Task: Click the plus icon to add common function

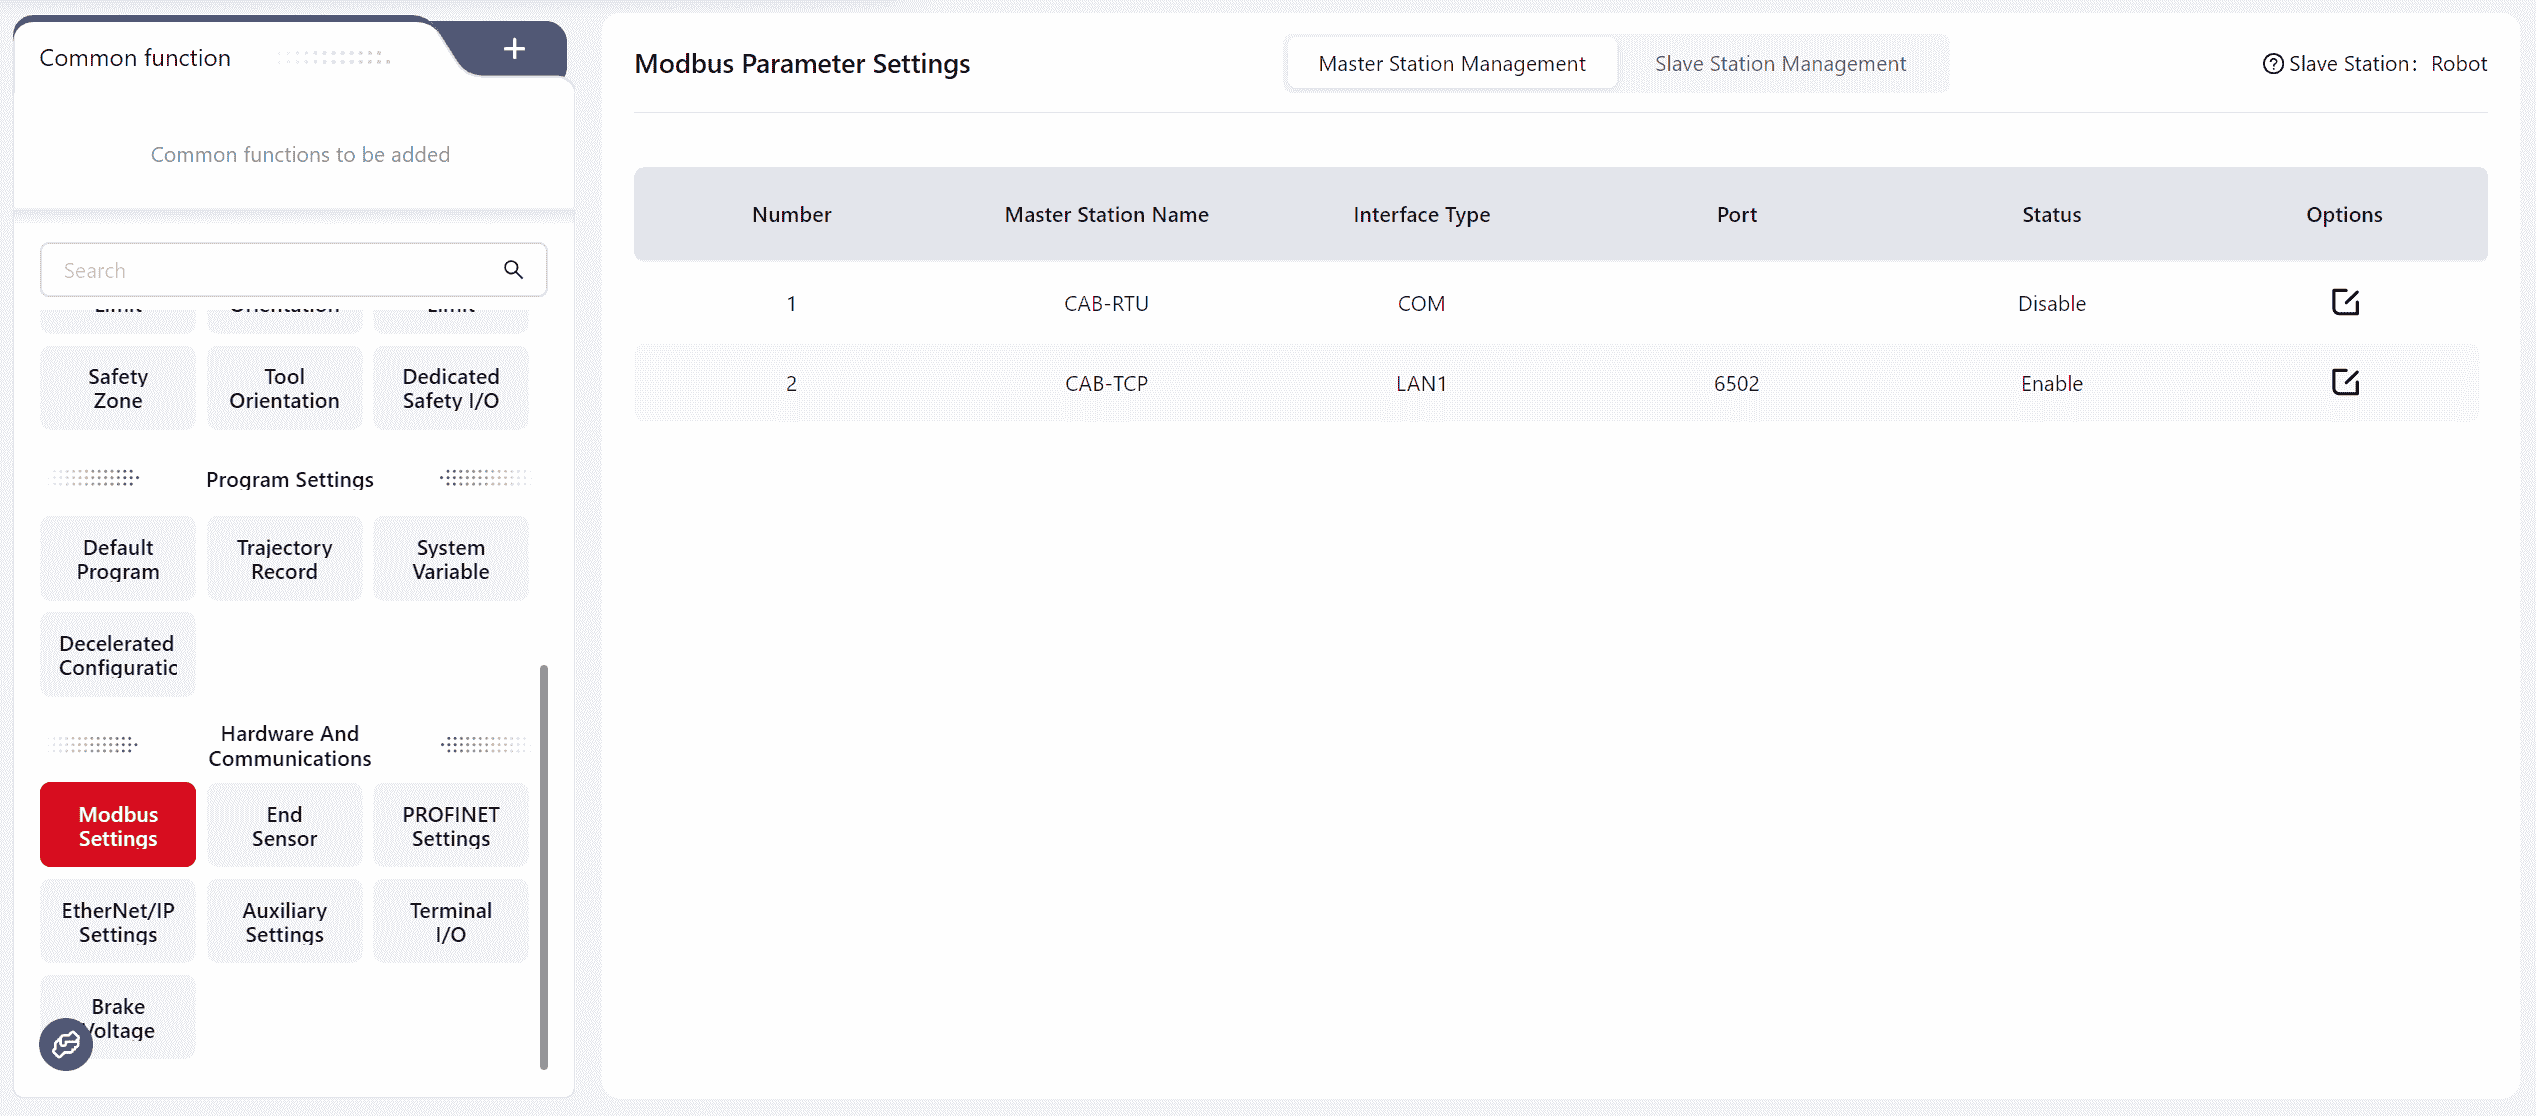Action: point(514,48)
